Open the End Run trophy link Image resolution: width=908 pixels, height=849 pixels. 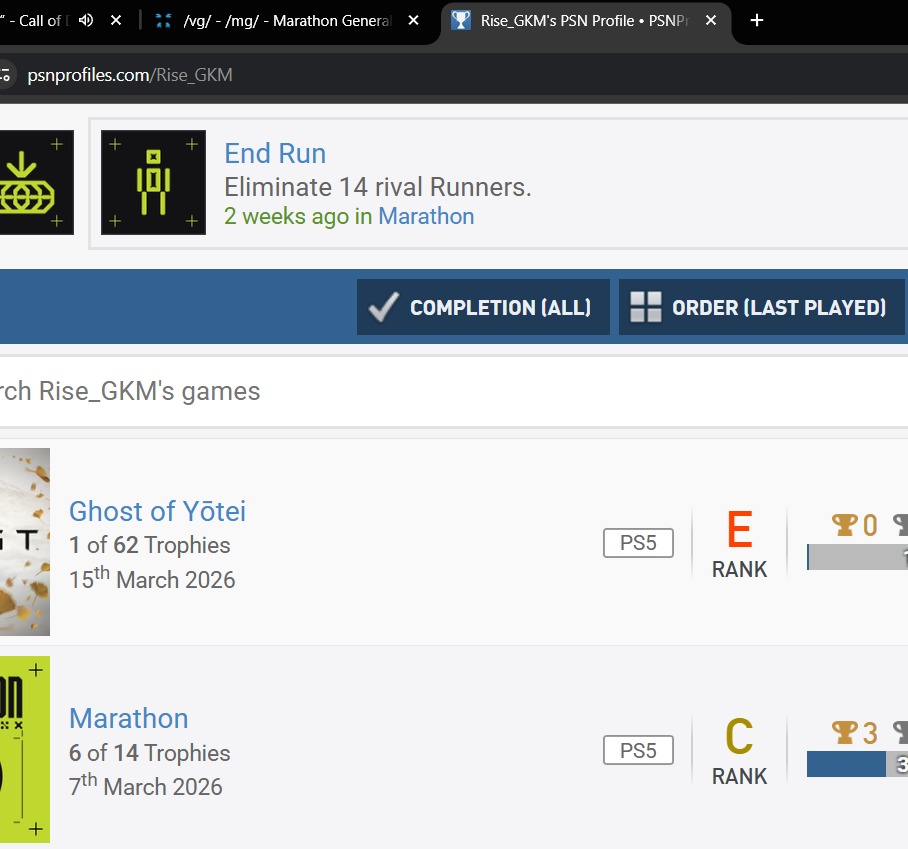point(275,153)
